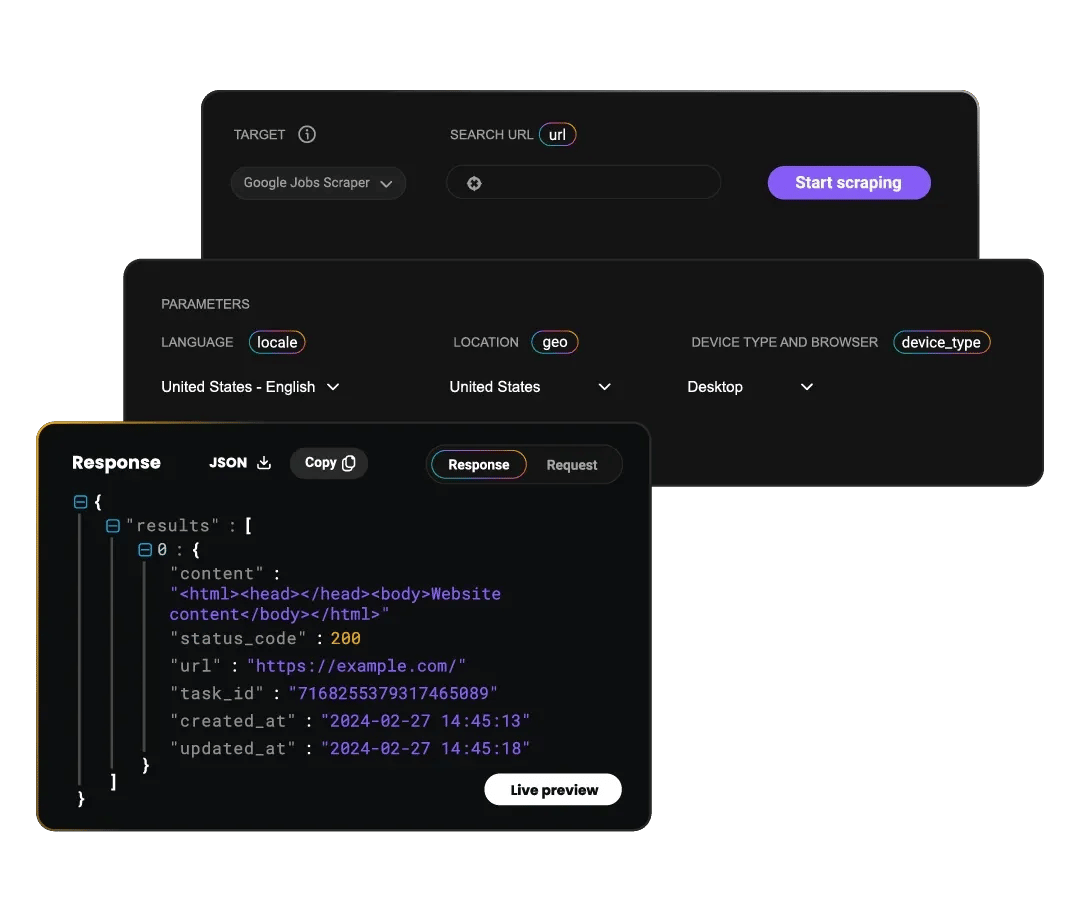Click the device_type parameter tag
Image resolution: width=1081 pixels, height=921 pixels.
coord(941,343)
